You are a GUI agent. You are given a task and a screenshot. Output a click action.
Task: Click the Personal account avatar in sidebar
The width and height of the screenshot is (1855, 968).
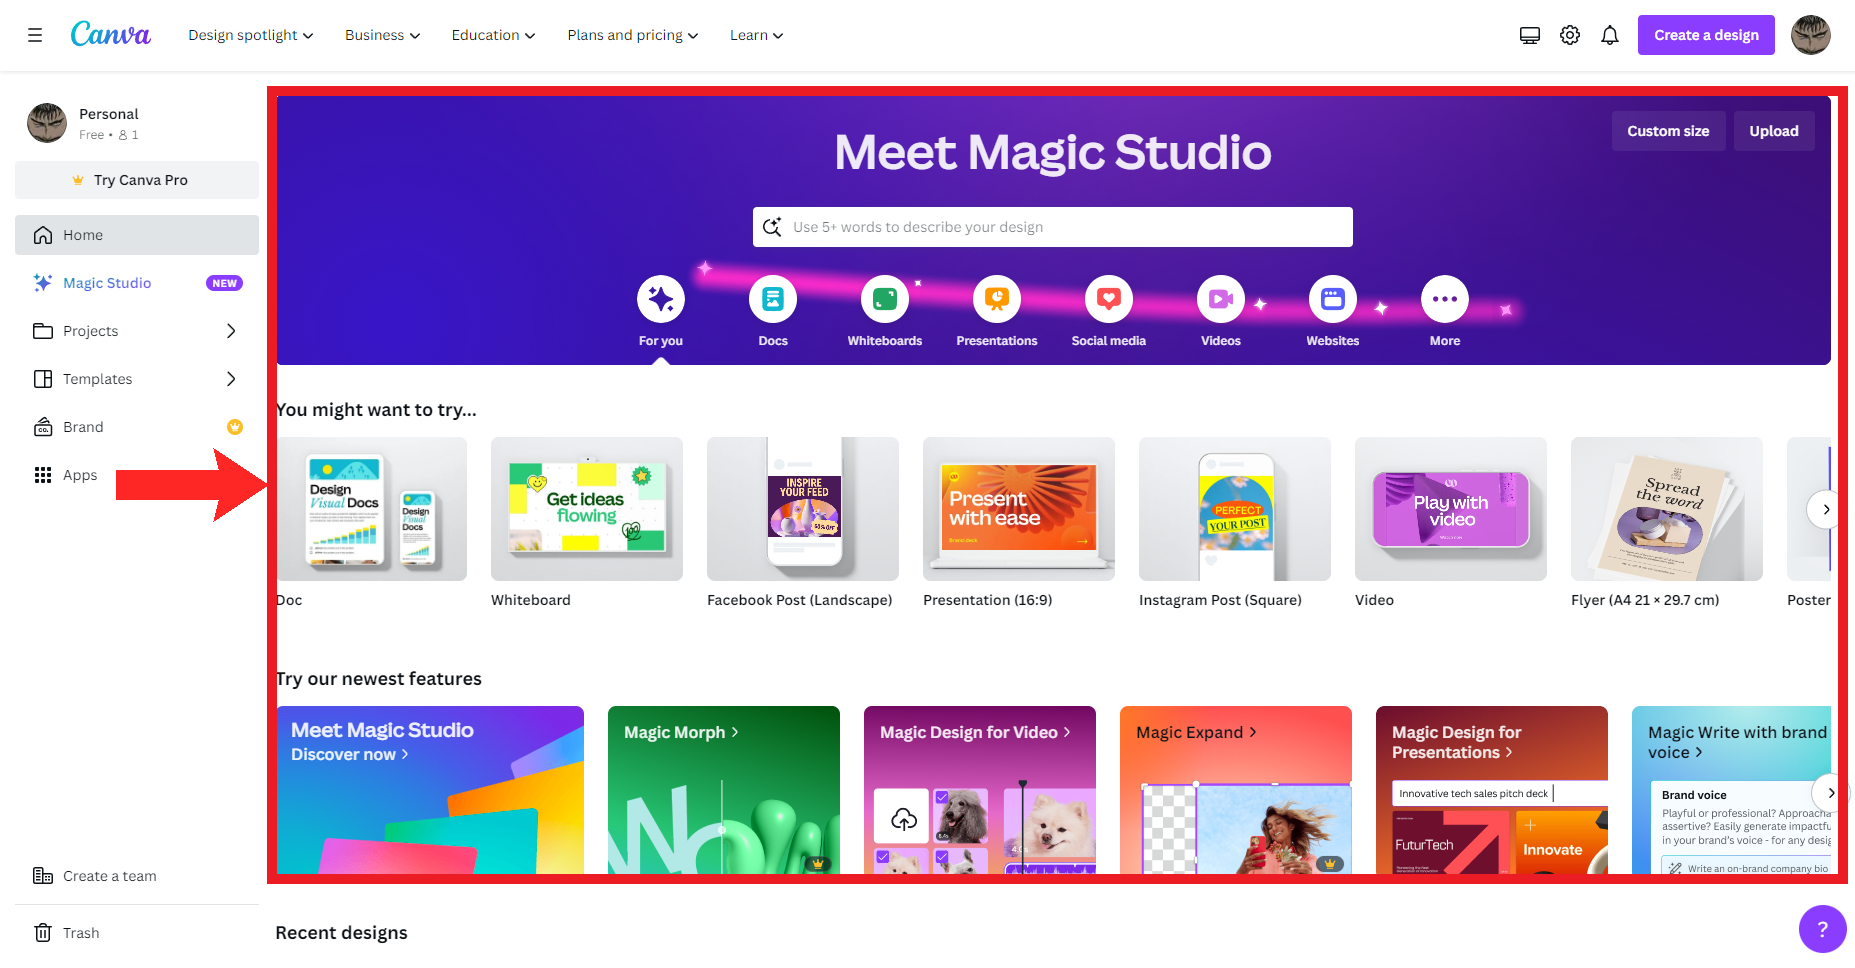tap(47, 123)
